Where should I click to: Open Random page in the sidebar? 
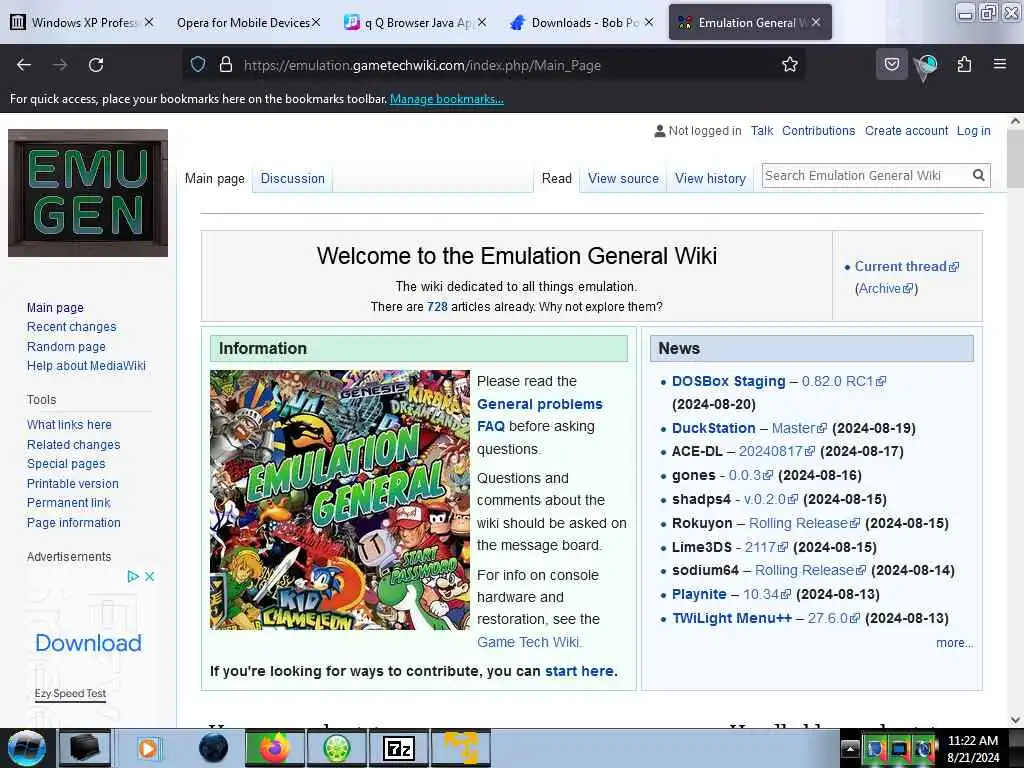tap(66, 346)
